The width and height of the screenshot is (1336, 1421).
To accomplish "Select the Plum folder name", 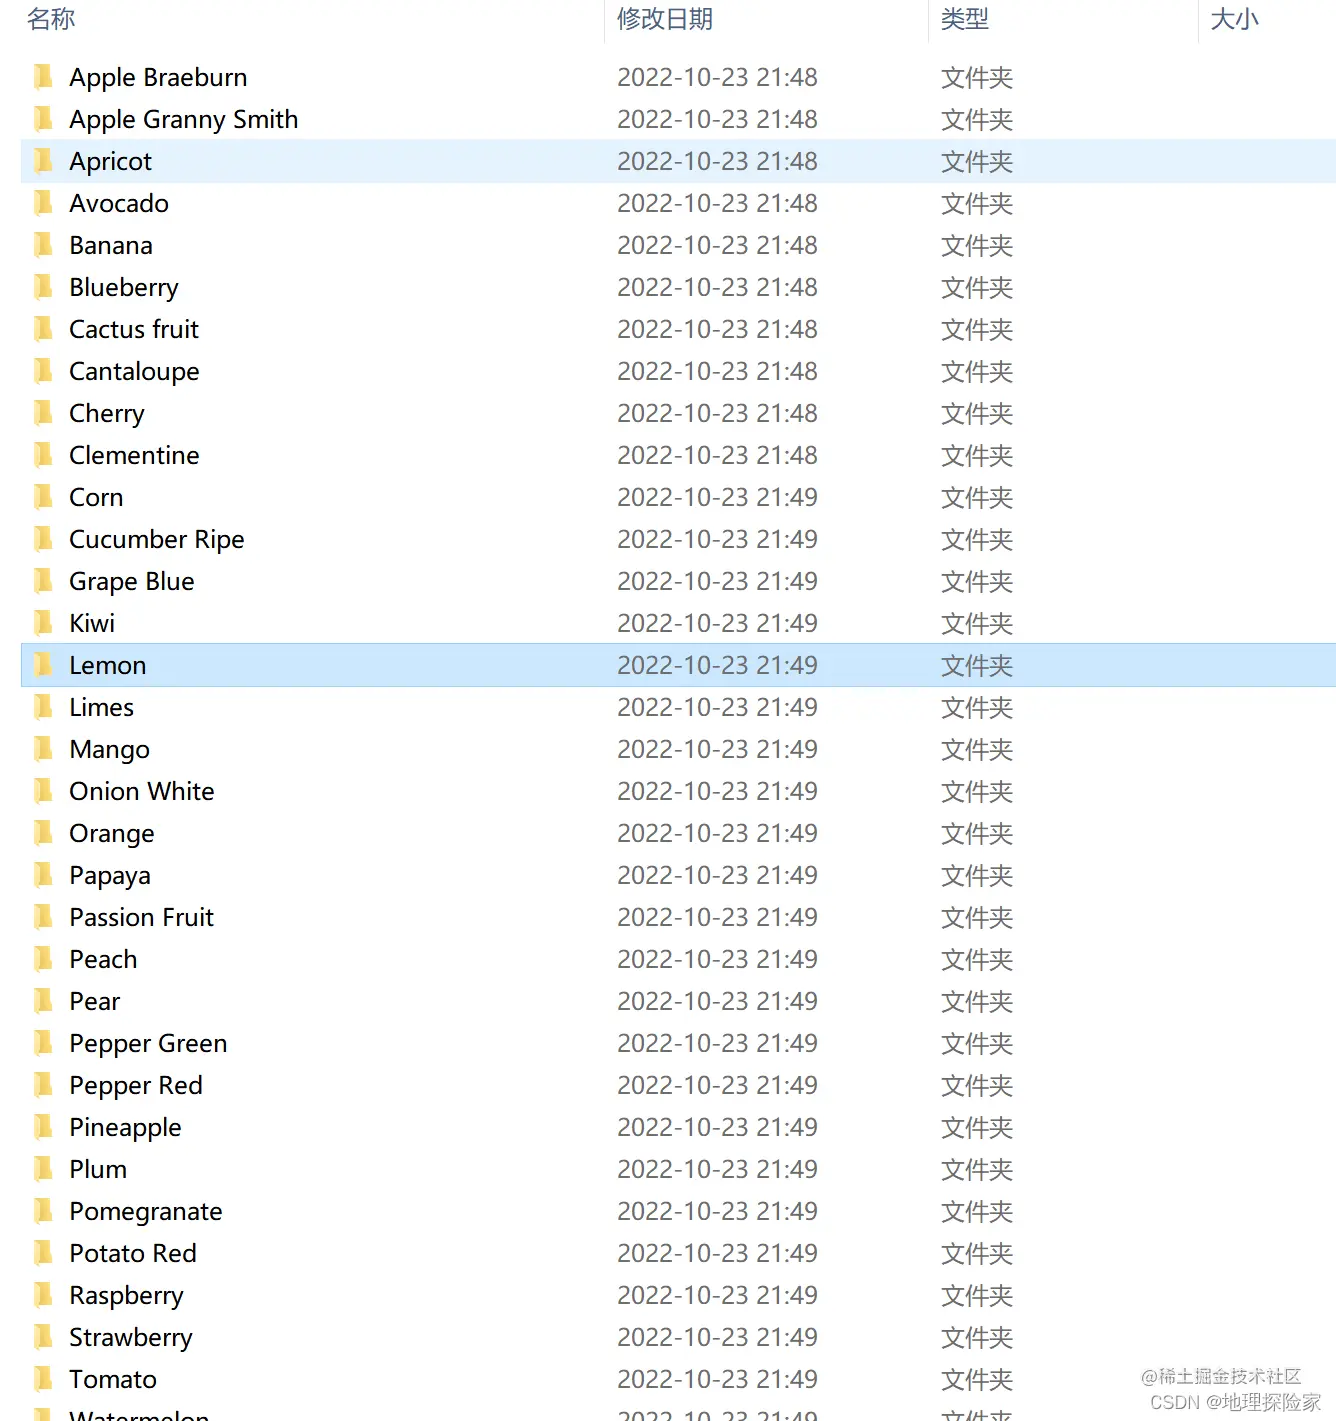I will [x=98, y=1169].
